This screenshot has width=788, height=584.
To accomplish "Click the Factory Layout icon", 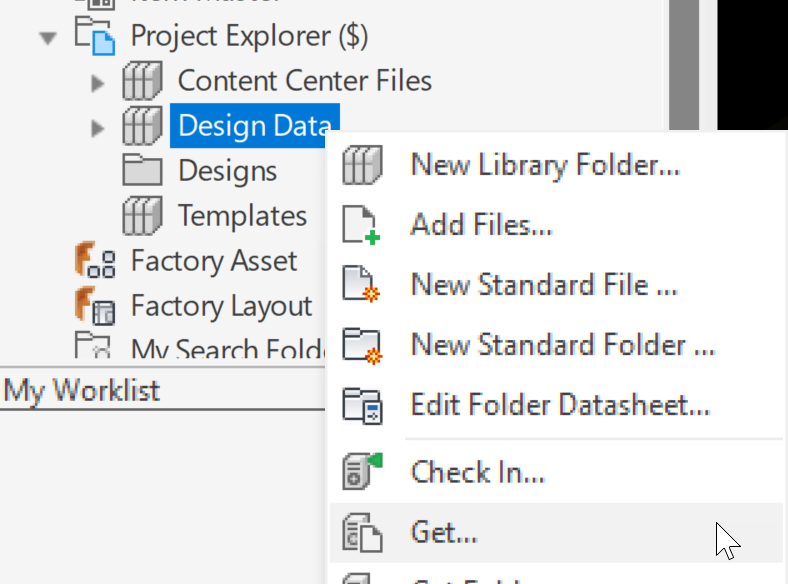I will pos(96,306).
